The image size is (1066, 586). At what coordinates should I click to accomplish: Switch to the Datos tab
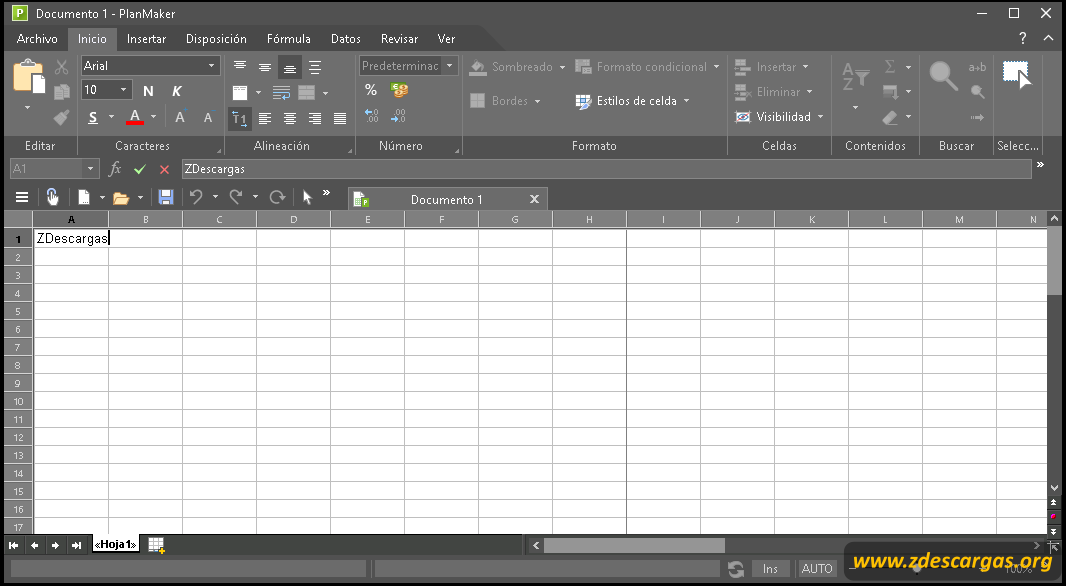pyautogui.click(x=346, y=39)
